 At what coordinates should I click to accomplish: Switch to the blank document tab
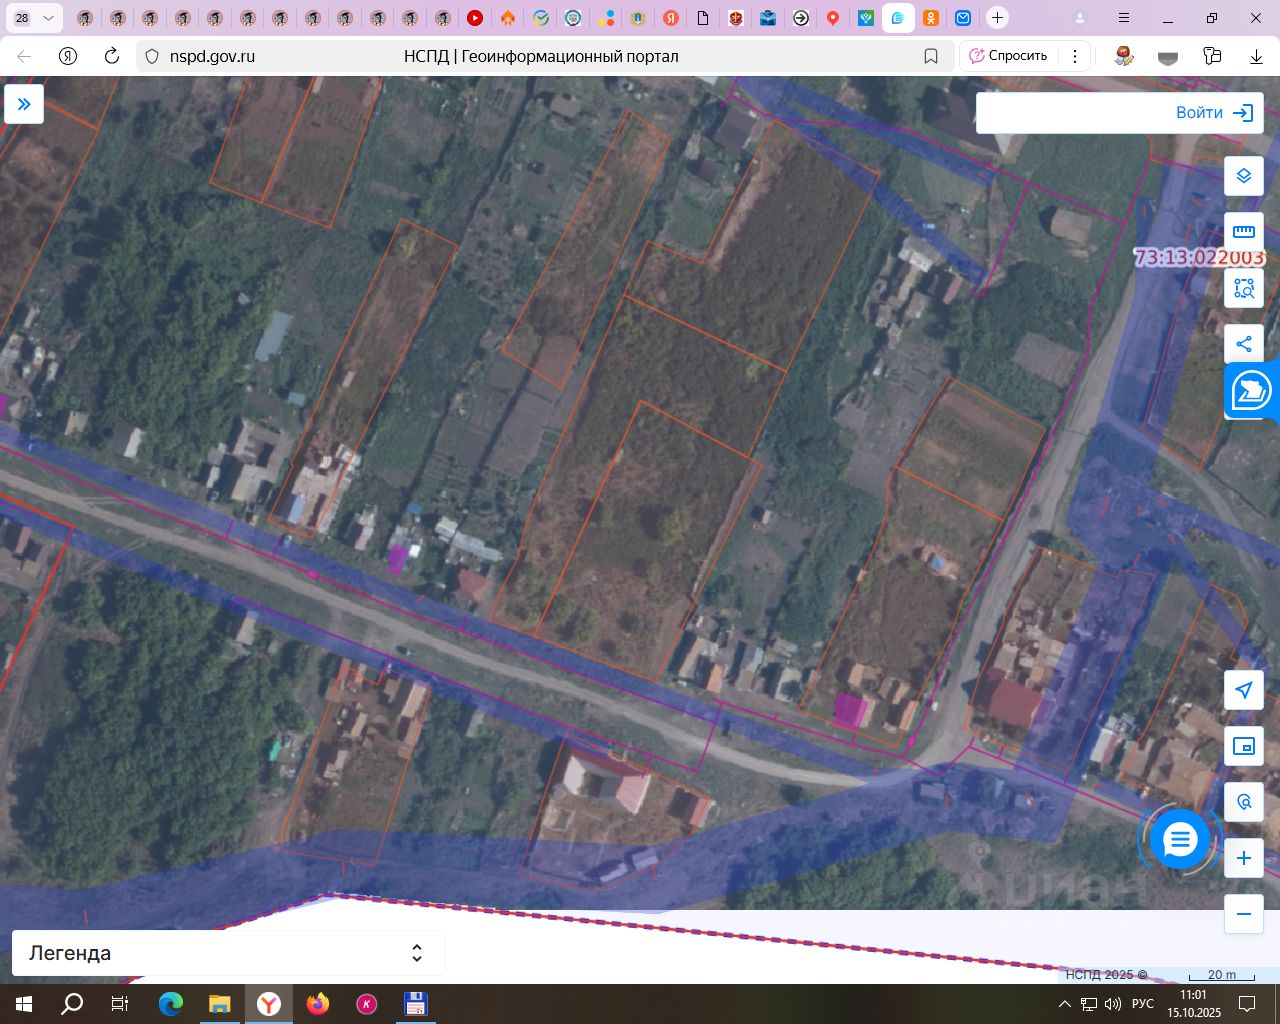click(703, 18)
